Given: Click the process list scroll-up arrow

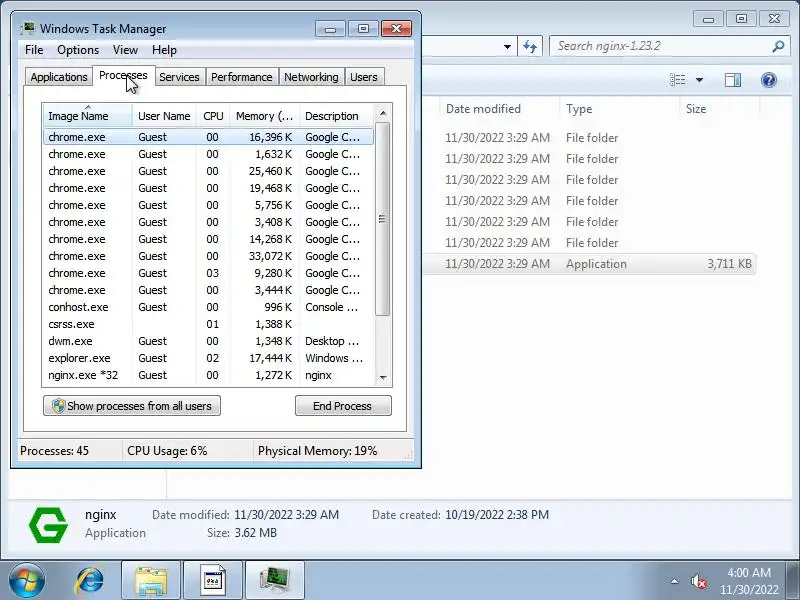Looking at the screenshot, I should coord(383,113).
